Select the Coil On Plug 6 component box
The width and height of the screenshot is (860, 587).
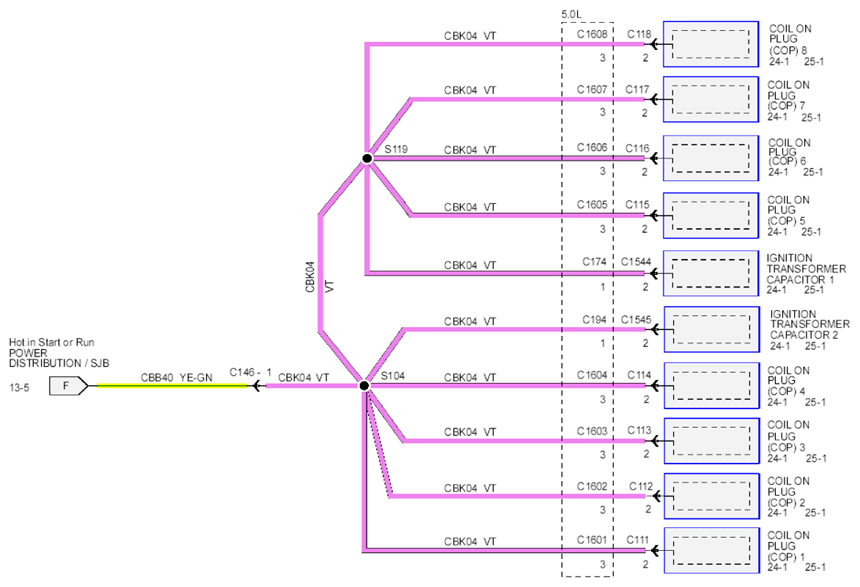pyautogui.click(x=711, y=158)
